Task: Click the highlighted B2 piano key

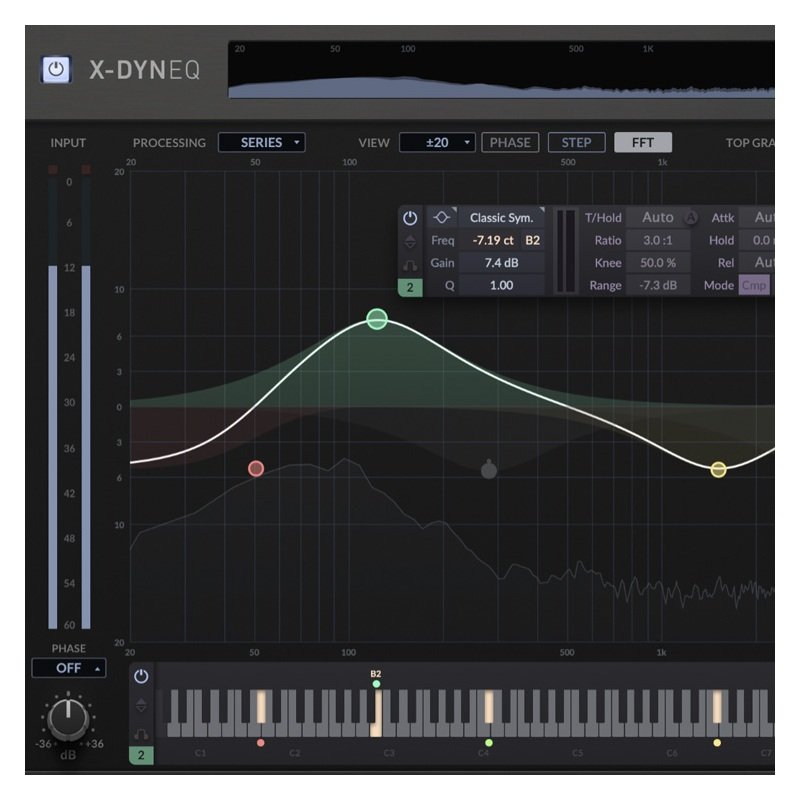Action: coord(376,713)
